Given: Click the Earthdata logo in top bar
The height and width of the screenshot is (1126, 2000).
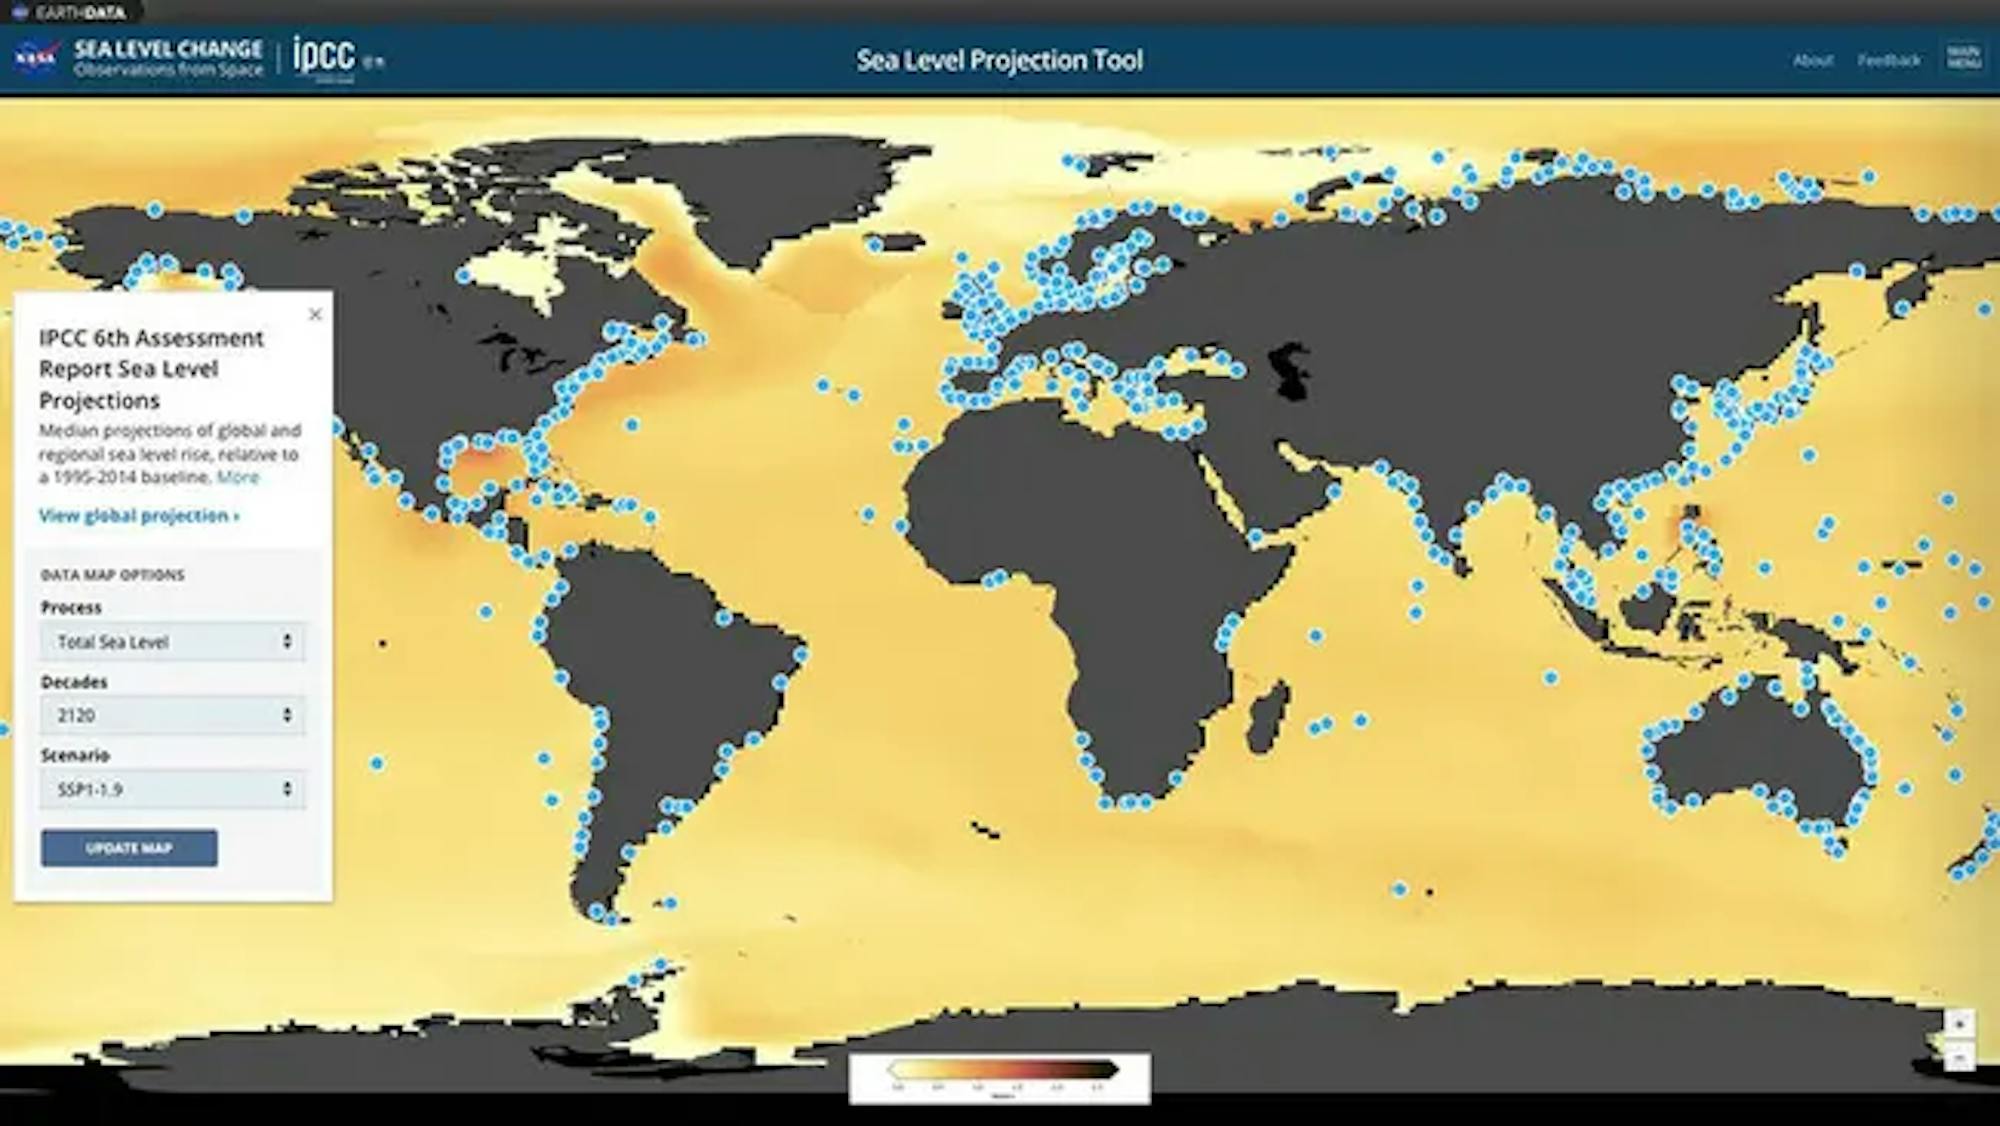Looking at the screenshot, I should [x=70, y=12].
